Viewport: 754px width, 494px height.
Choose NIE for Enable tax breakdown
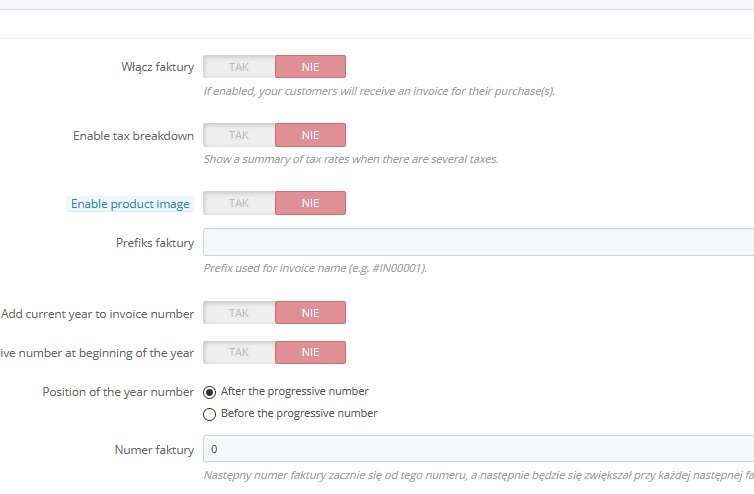310,135
